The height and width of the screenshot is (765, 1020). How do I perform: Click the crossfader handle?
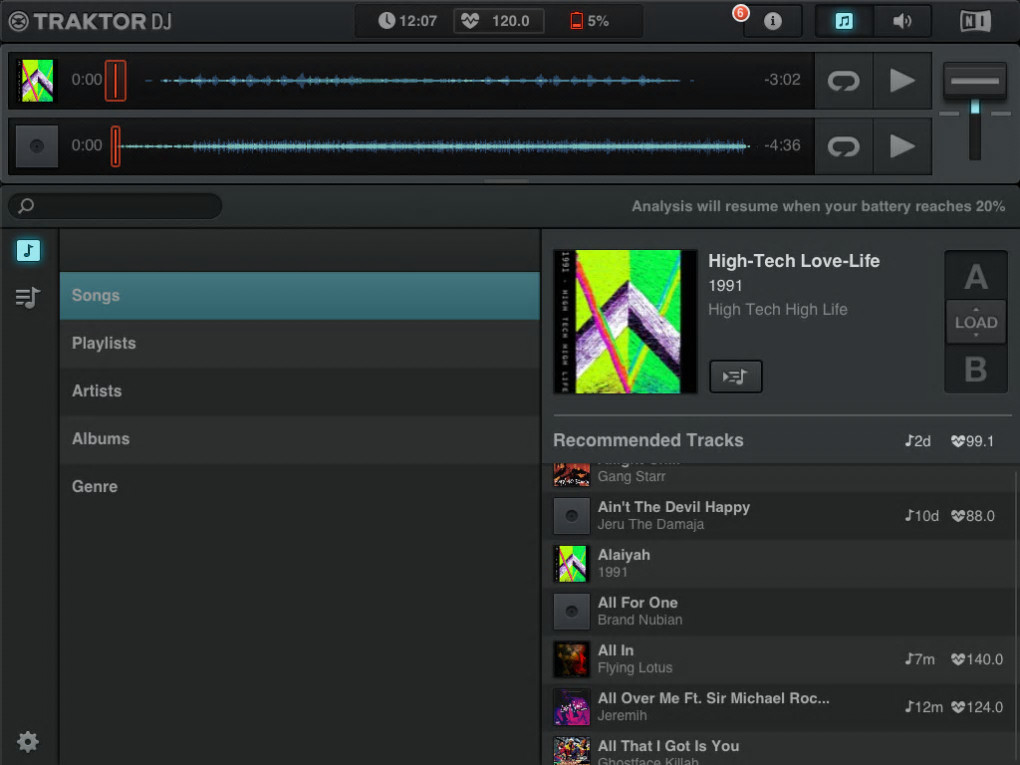coord(974,81)
